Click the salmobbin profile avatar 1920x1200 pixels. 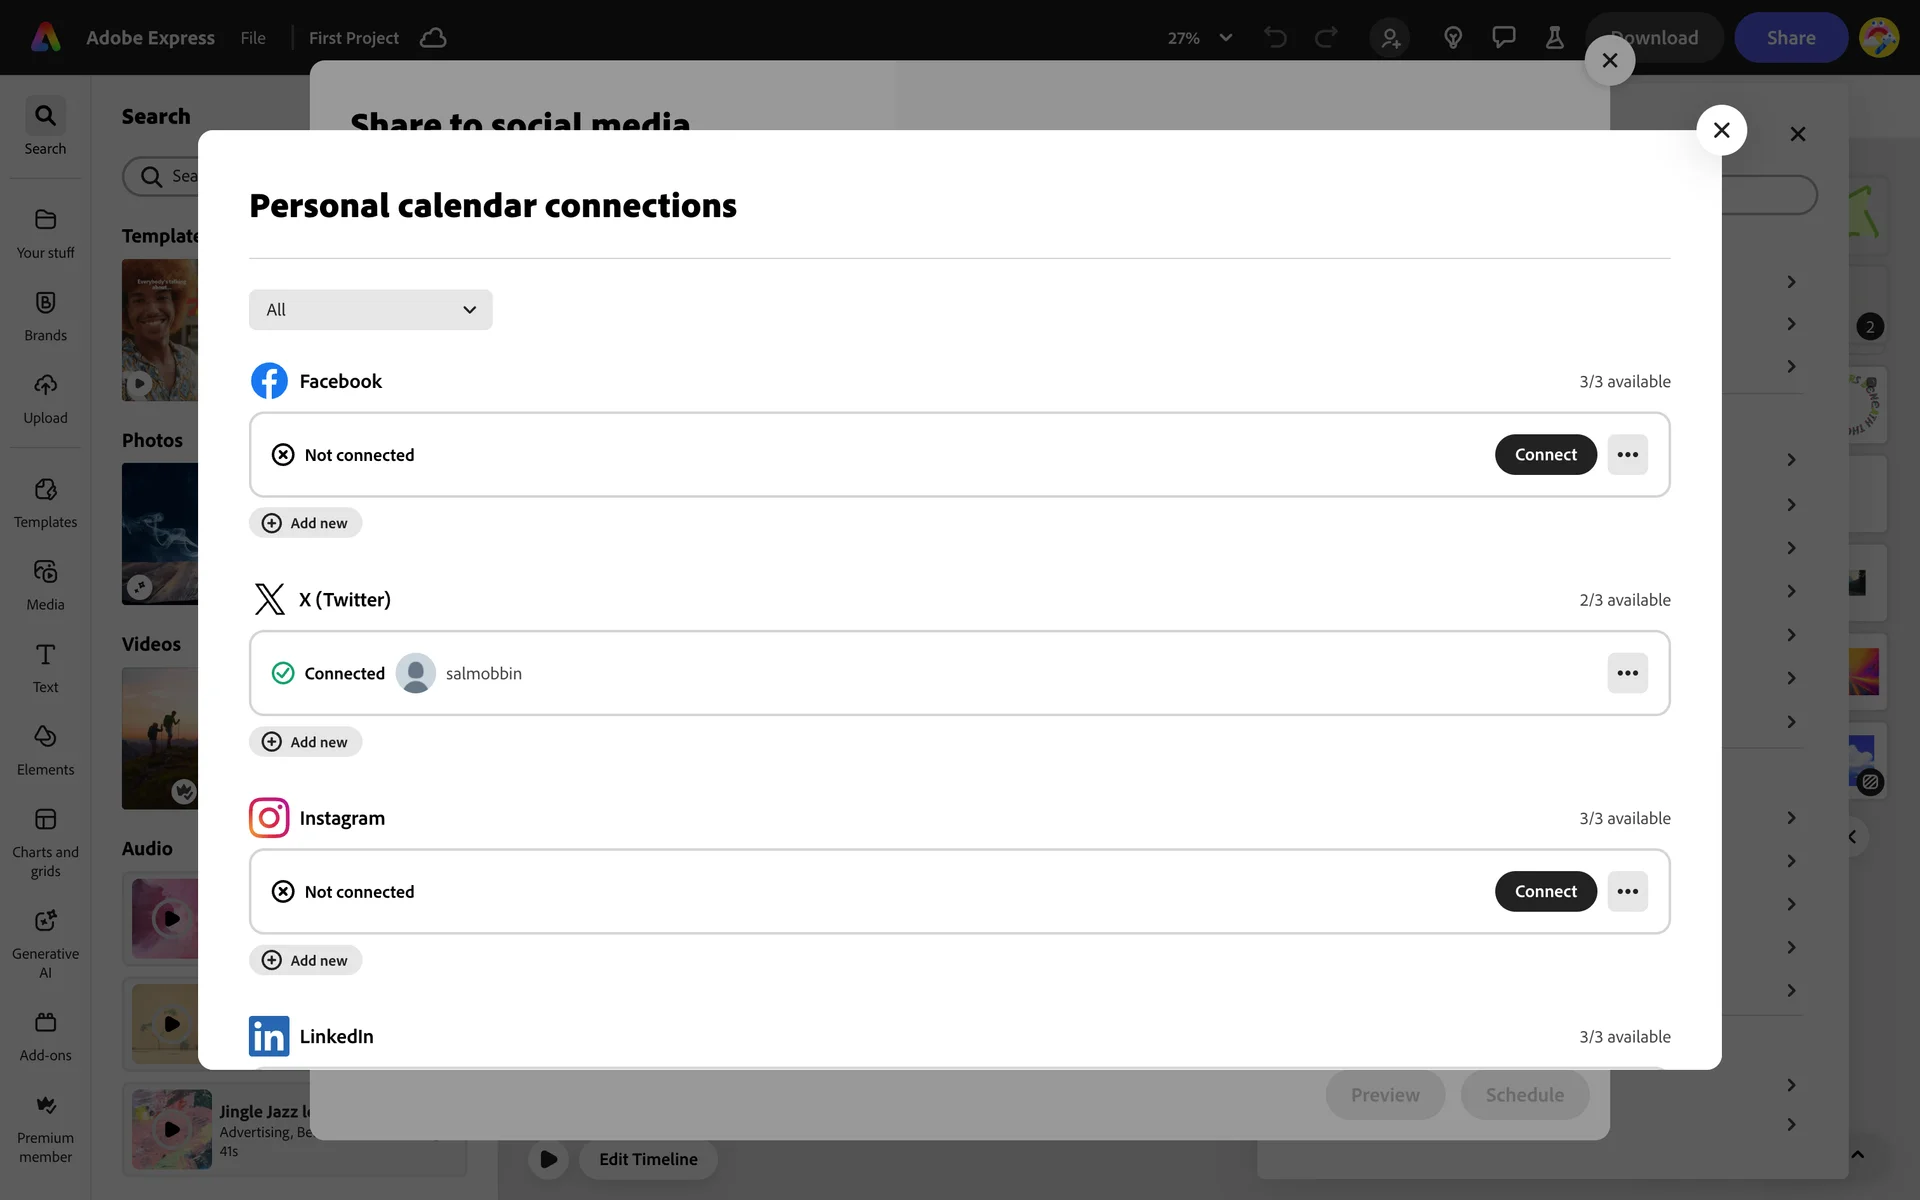pyautogui.click(x=415, y=673)
